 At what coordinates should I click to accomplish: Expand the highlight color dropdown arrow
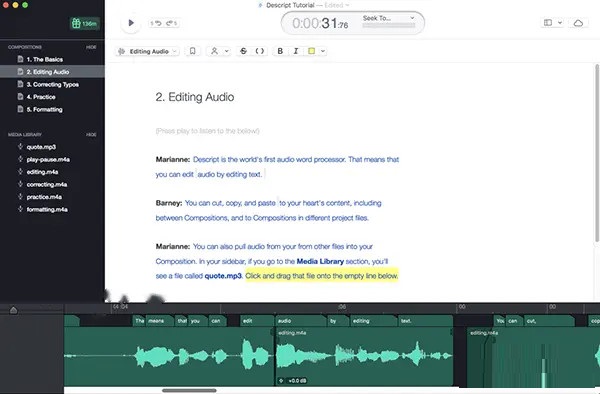(x=323, y=51)
